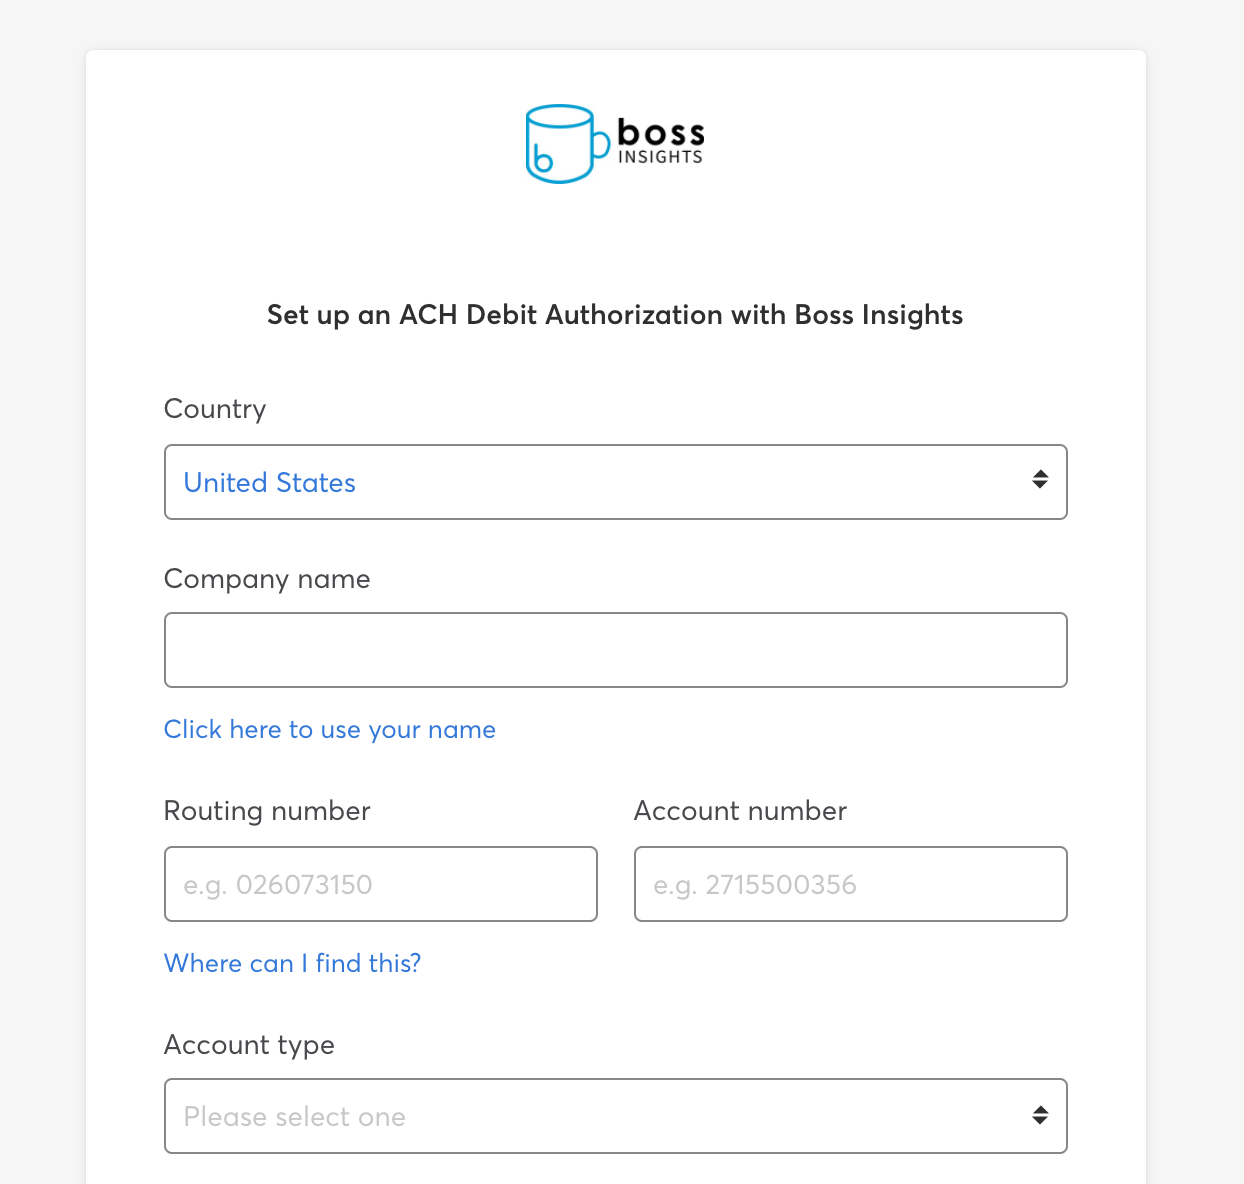Click the 'Country' field label
1244x1184 pixels.
pos(215,409)
